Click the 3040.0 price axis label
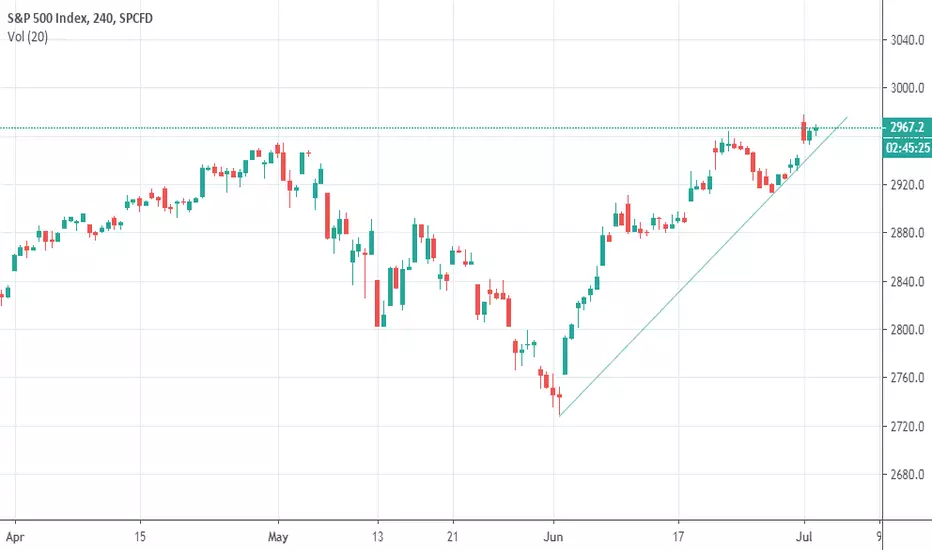This screenshot has height=550, width=932. point(907,40)
